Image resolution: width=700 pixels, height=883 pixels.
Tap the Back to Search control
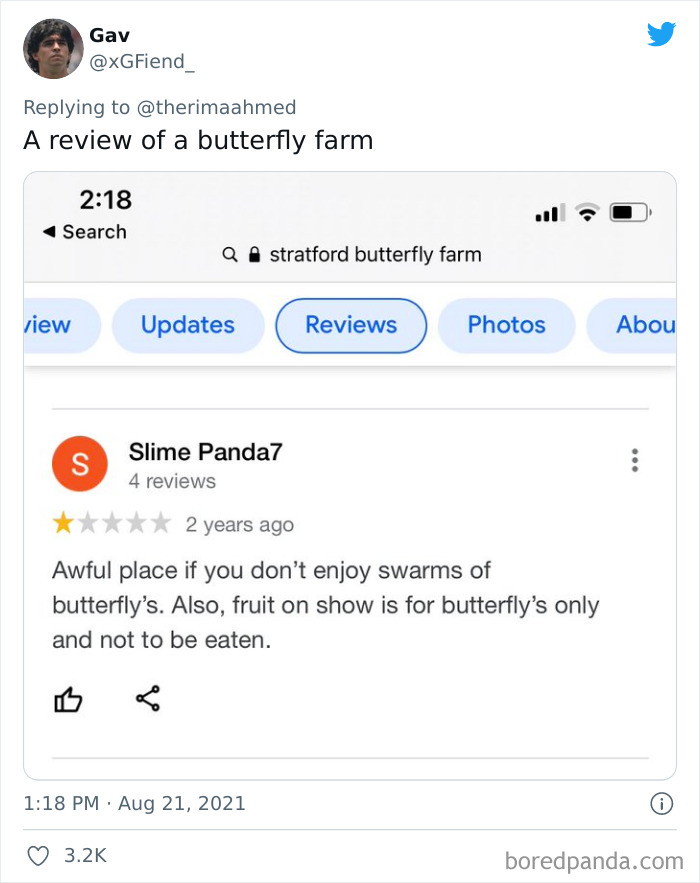pos(80,231)
